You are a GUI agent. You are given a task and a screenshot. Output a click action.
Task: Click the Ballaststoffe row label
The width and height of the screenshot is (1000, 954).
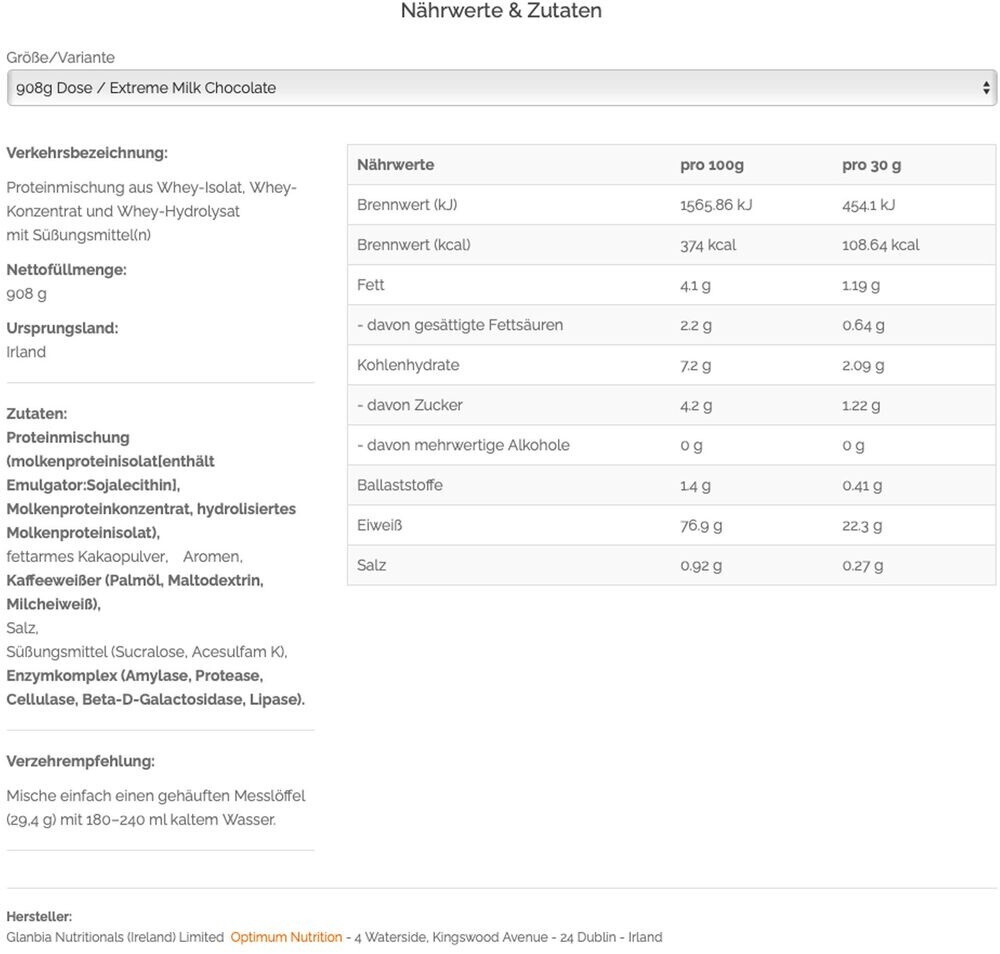399,485
